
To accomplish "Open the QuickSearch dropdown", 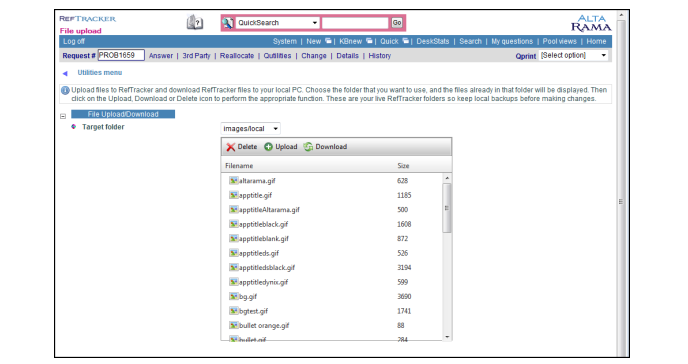I will pos(277,23).
